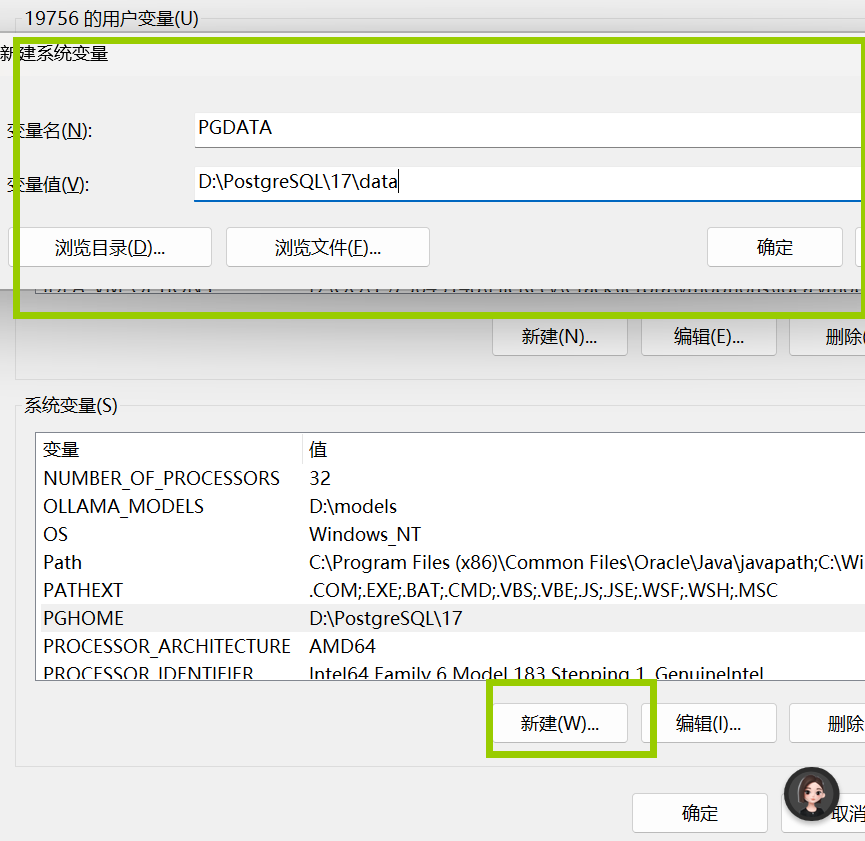Click the bottom 确定 button of environment dialog
Screen dimensions: 865x841
699,813
